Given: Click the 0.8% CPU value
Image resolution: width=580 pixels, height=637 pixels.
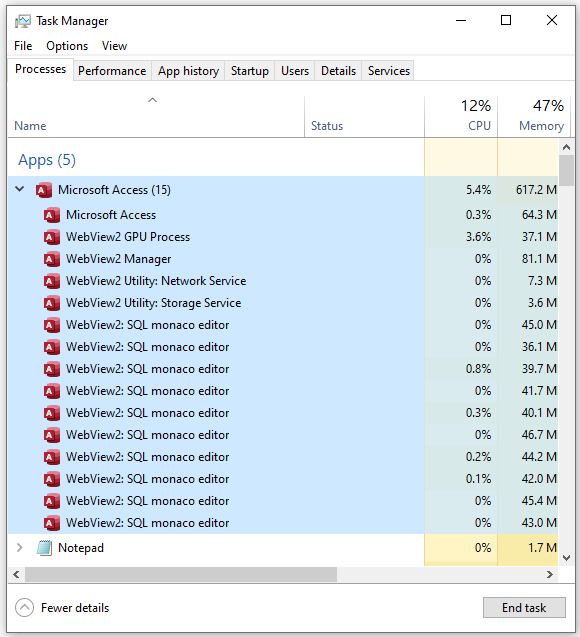Looking at the screenshot, I should tap(478, 369).
